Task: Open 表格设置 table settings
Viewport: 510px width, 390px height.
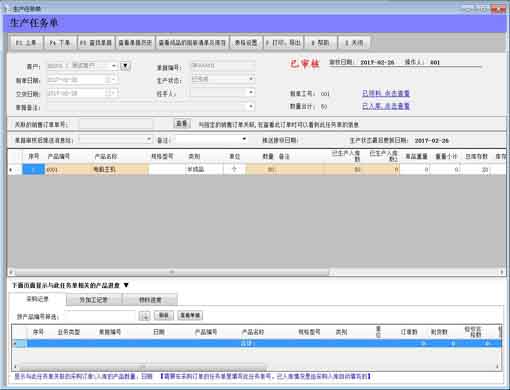Action: click(246, 43)
